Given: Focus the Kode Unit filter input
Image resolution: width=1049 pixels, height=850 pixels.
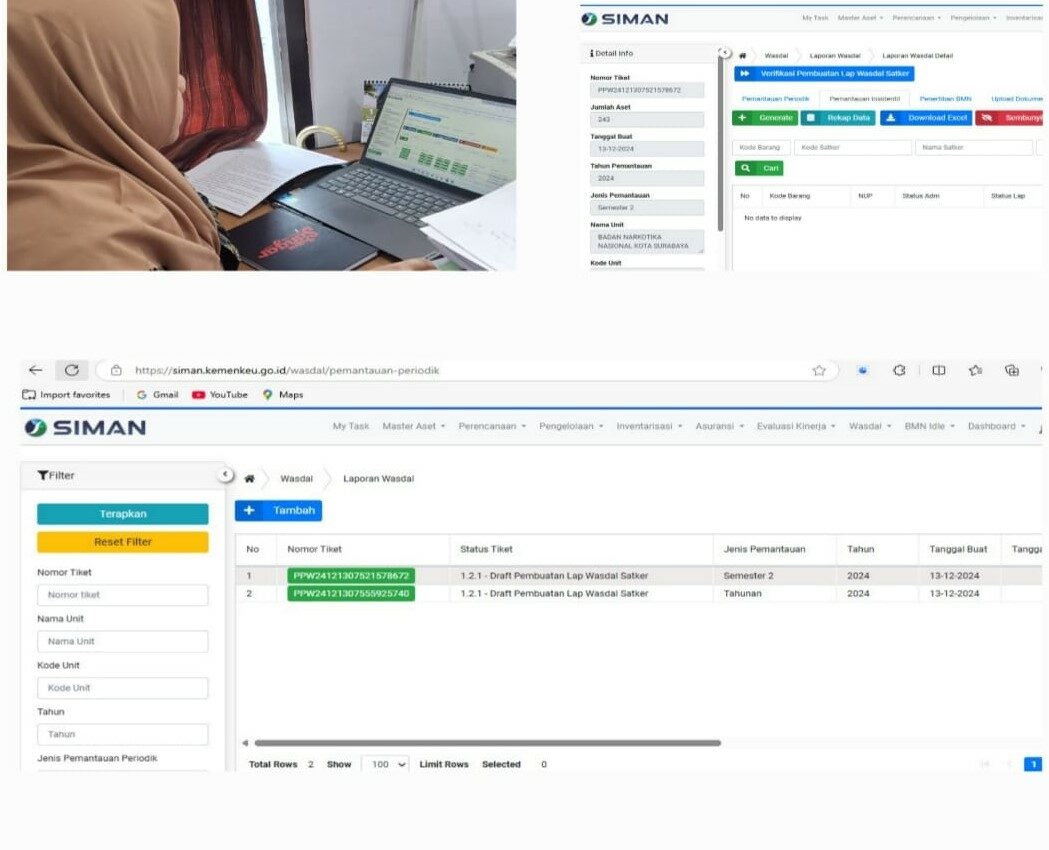Looking at the screenshot, I should 122,687.
